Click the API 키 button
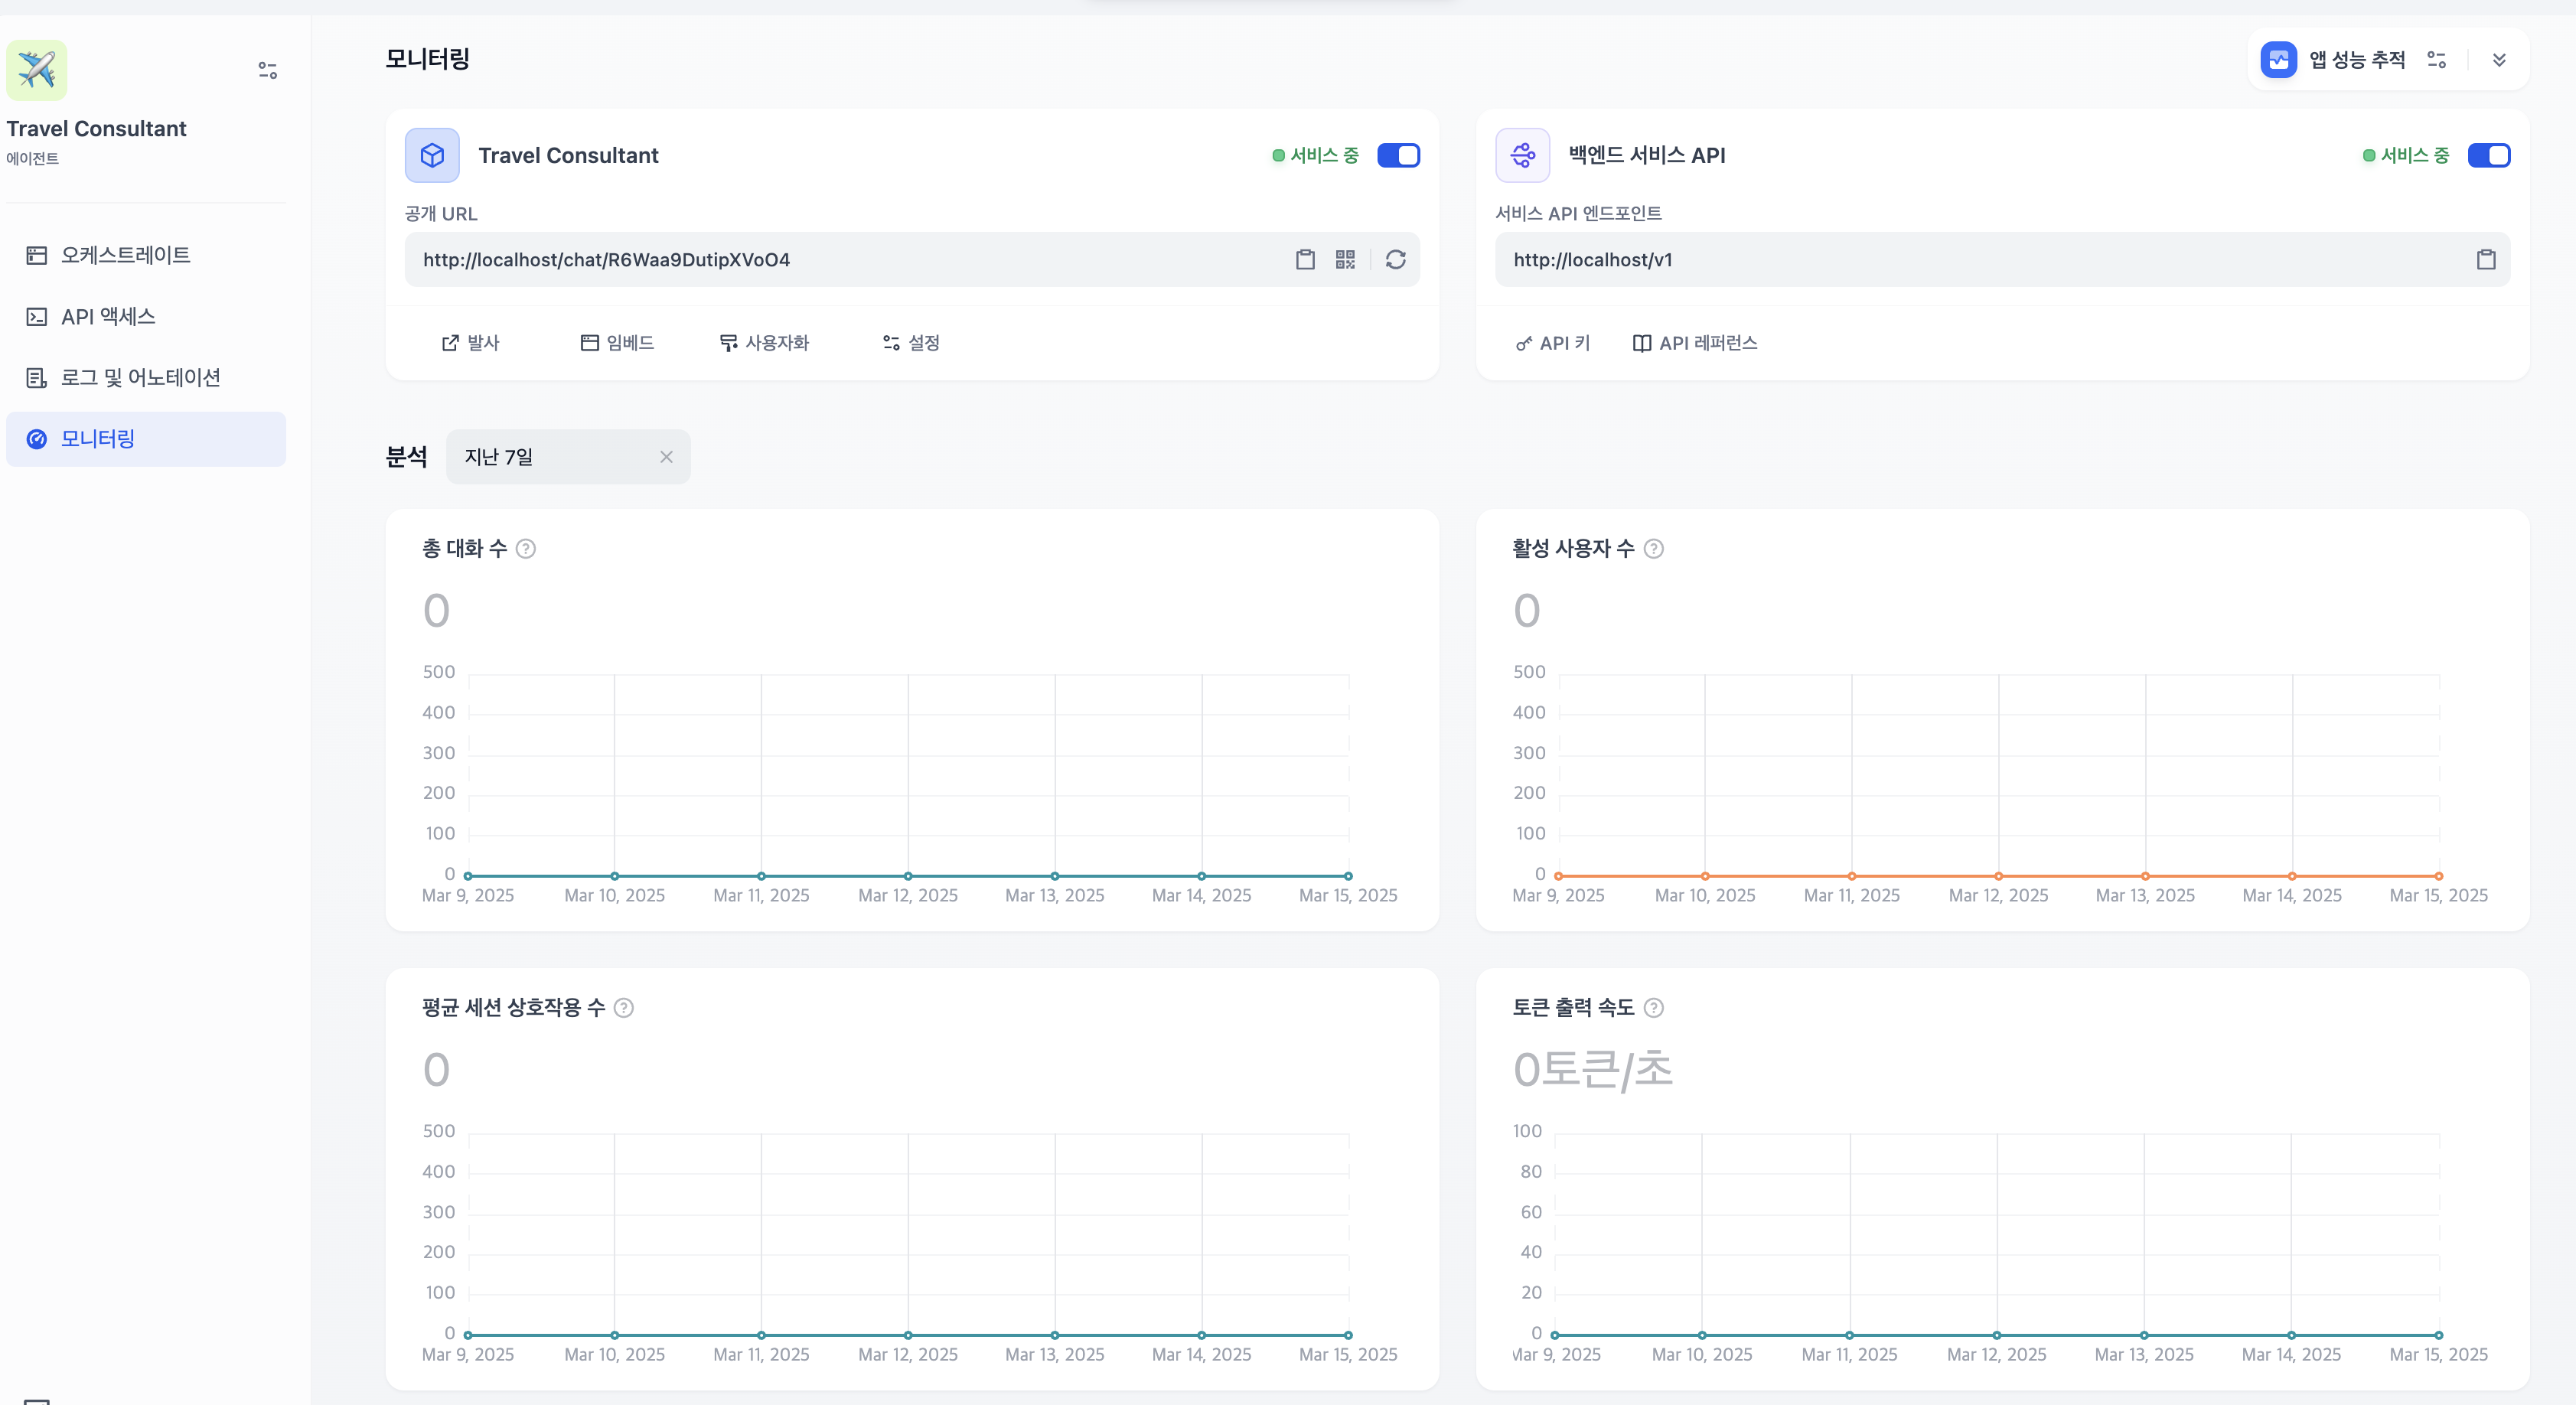This screenshot has height=1405, width=2576. (1553, 343)
